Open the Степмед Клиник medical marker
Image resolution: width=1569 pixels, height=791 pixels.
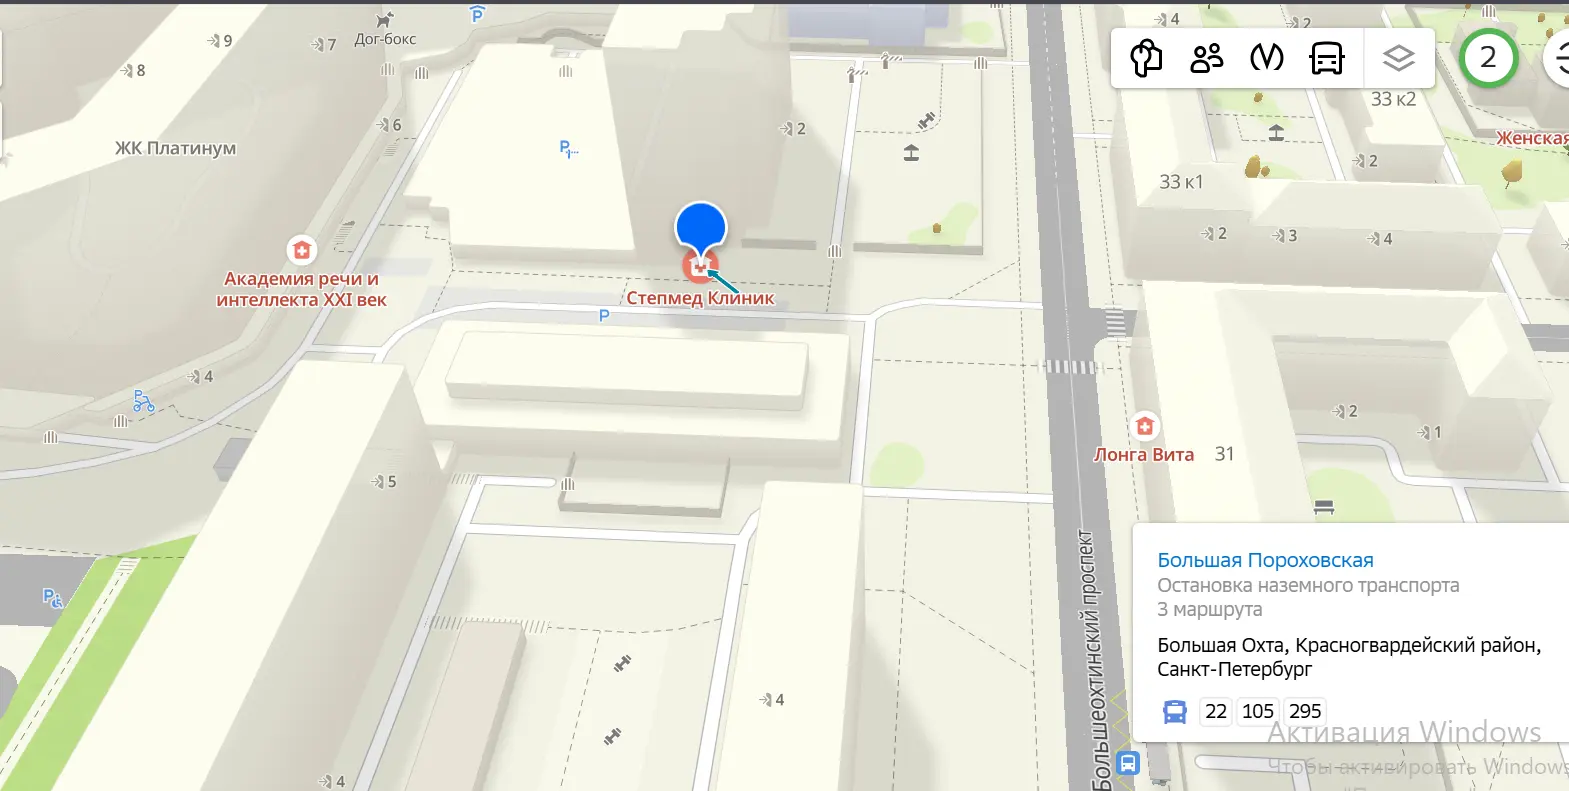tap(697, 266)
